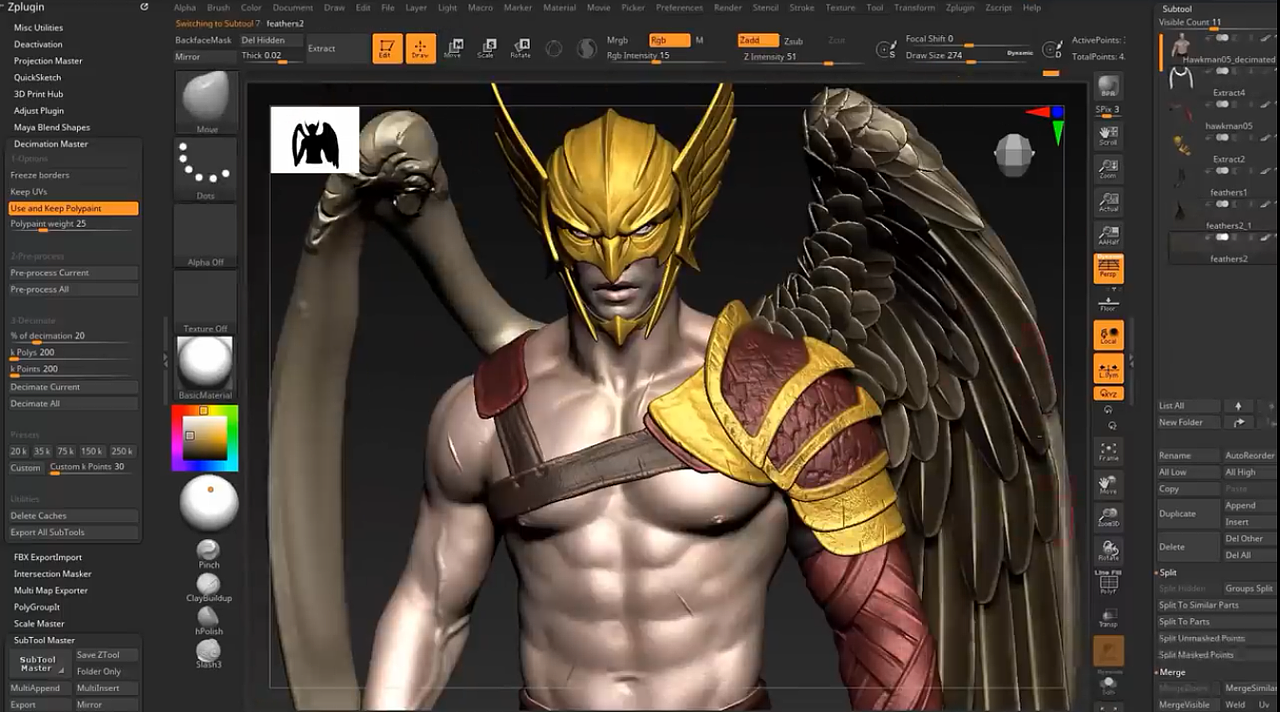The image size is (1280, 712).
Task: Toggle Use and Keep Polypaint option
Action: click(73, 208)
